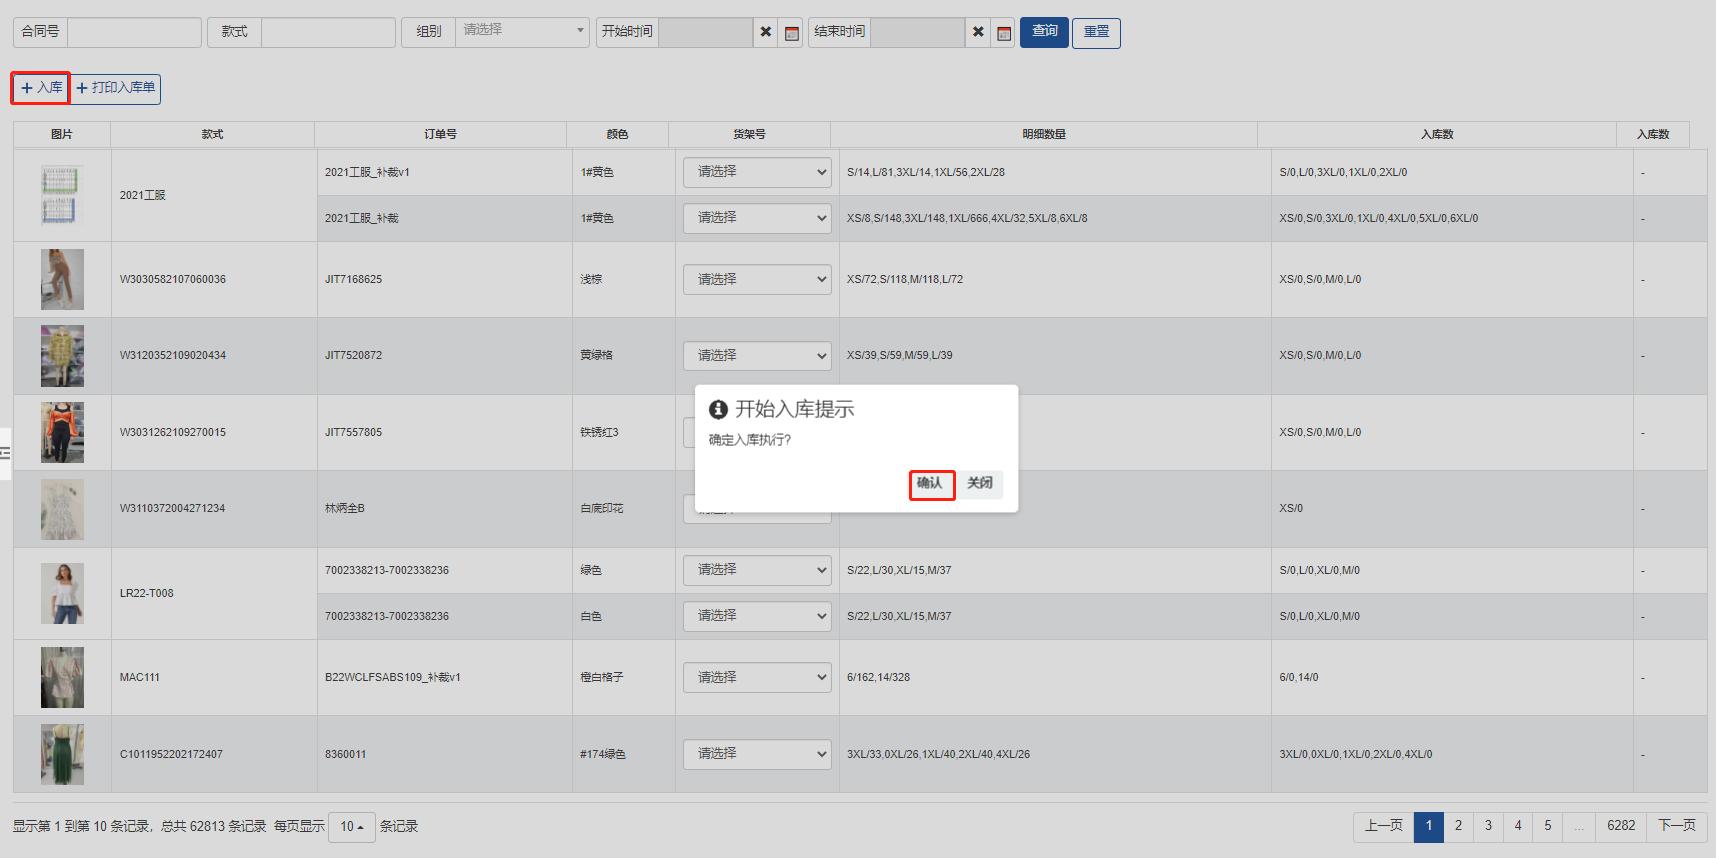
Task: Open the 结束时间 calendar picker
Action: pos(1004,33)
